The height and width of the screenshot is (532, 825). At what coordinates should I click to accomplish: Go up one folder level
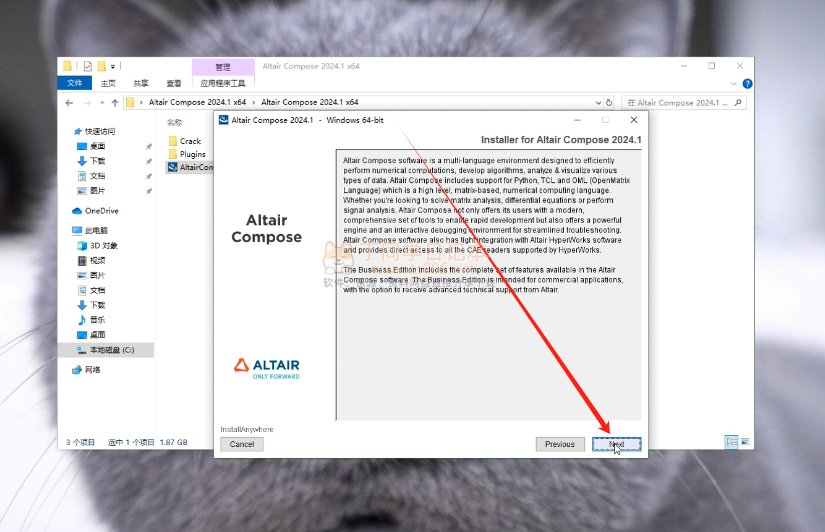(x=115, y=103)
